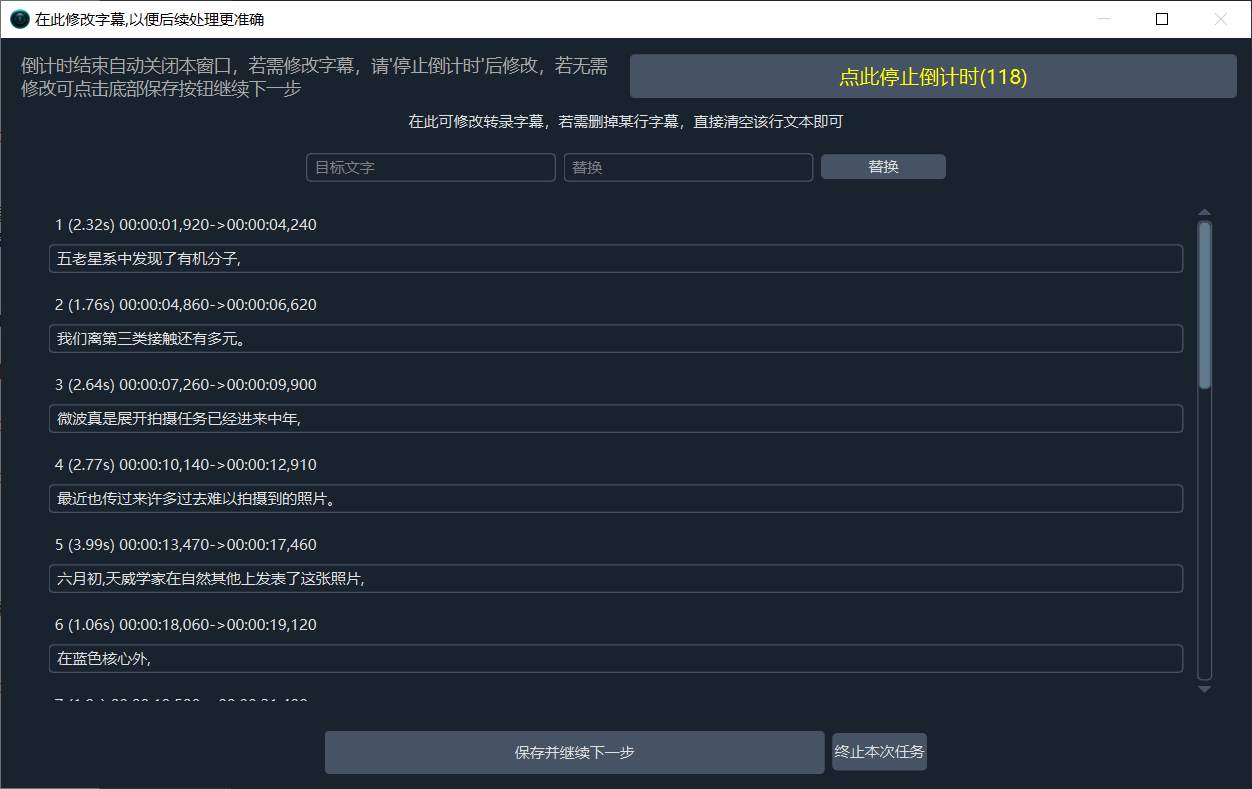1252x789 pixels.
Task: Edit subtitle line 1 text 五老星系中发现了有机分子
Action: tap(615, 259)
